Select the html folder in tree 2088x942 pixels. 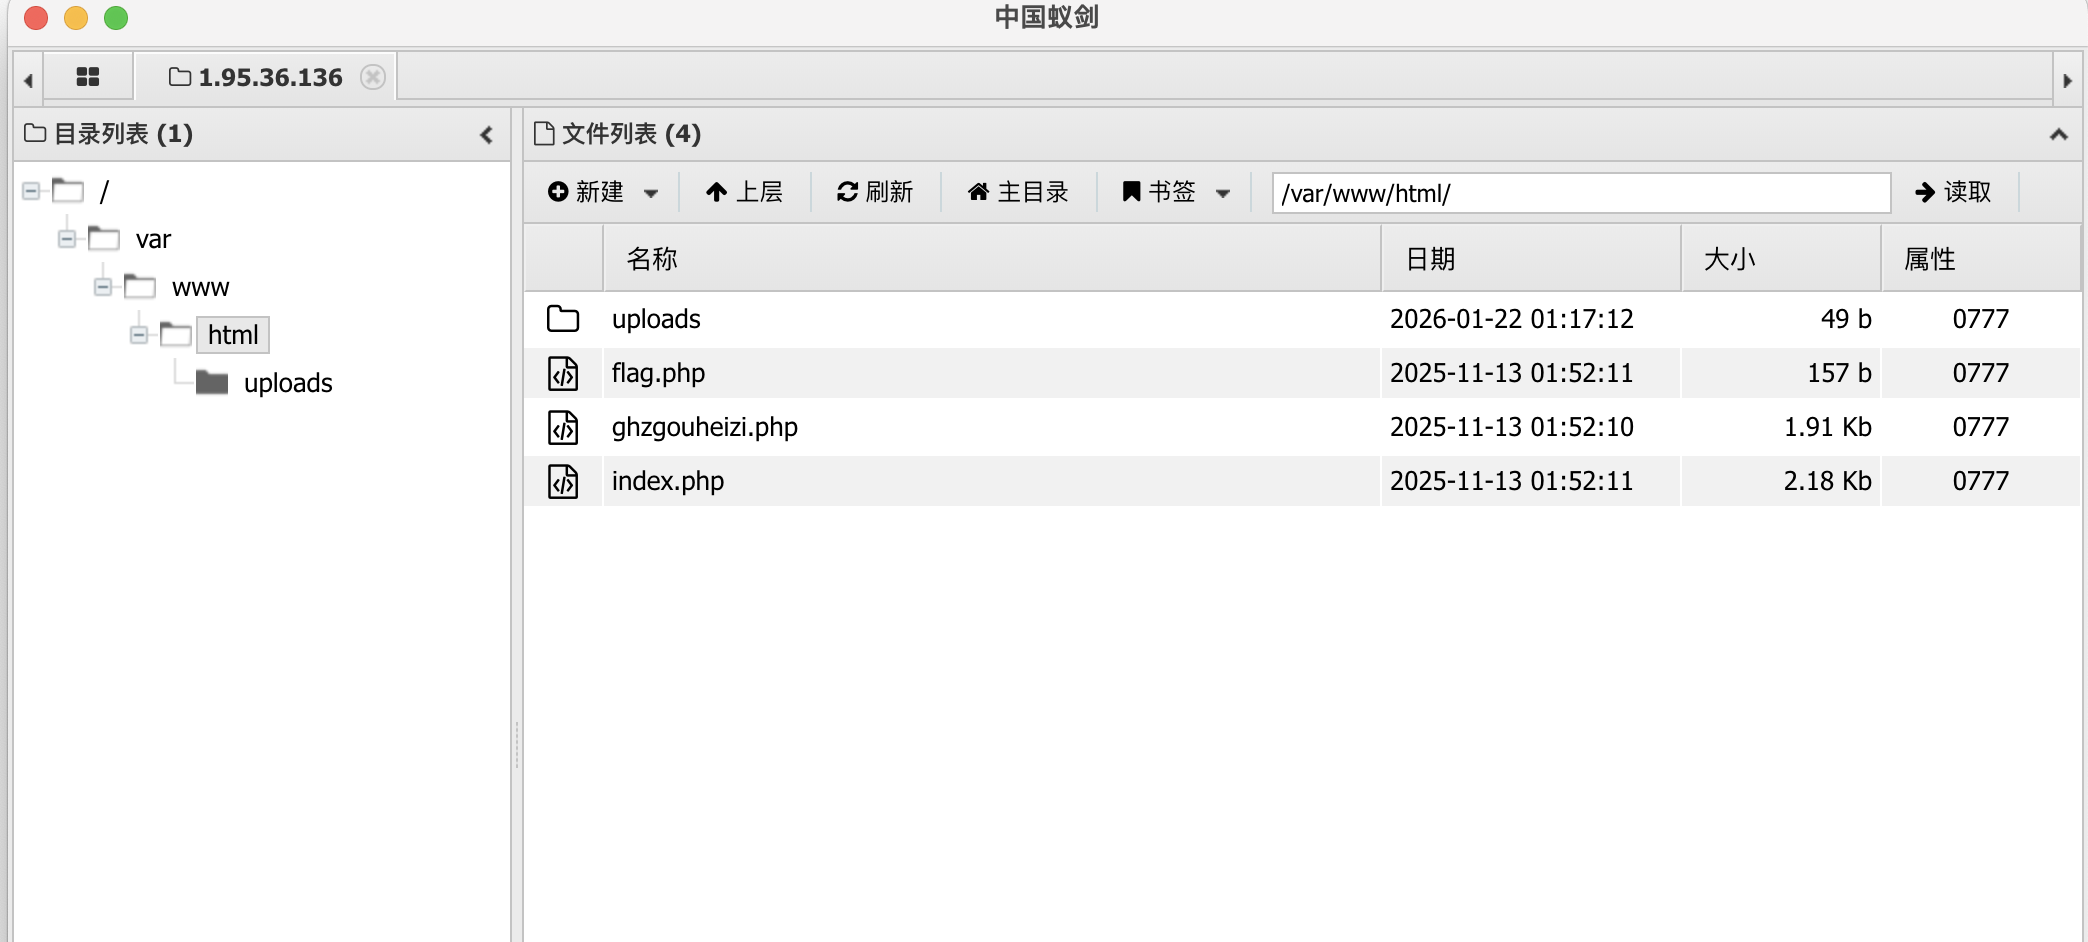(233, 335)
